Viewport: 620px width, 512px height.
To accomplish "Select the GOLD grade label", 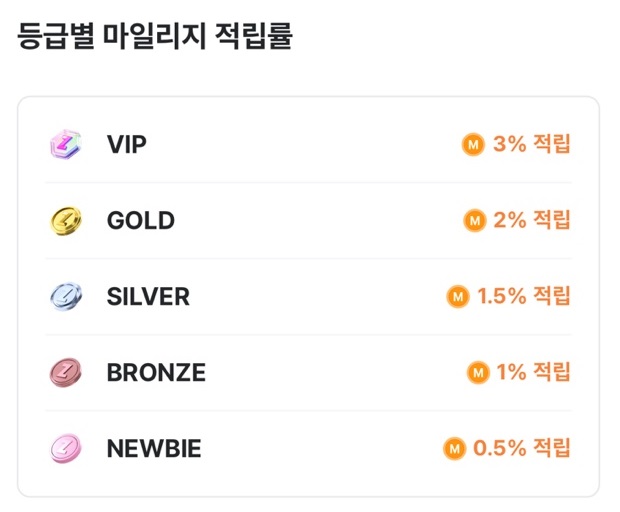I will [x=141, y=220].
